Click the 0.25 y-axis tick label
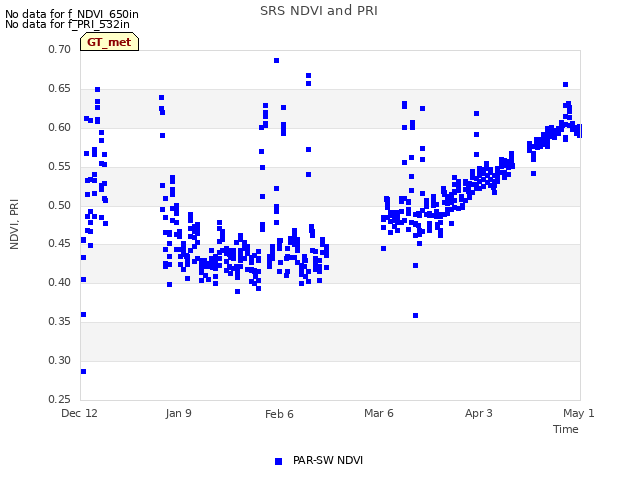This screenshot has width=640, height=480. [60, 399]
